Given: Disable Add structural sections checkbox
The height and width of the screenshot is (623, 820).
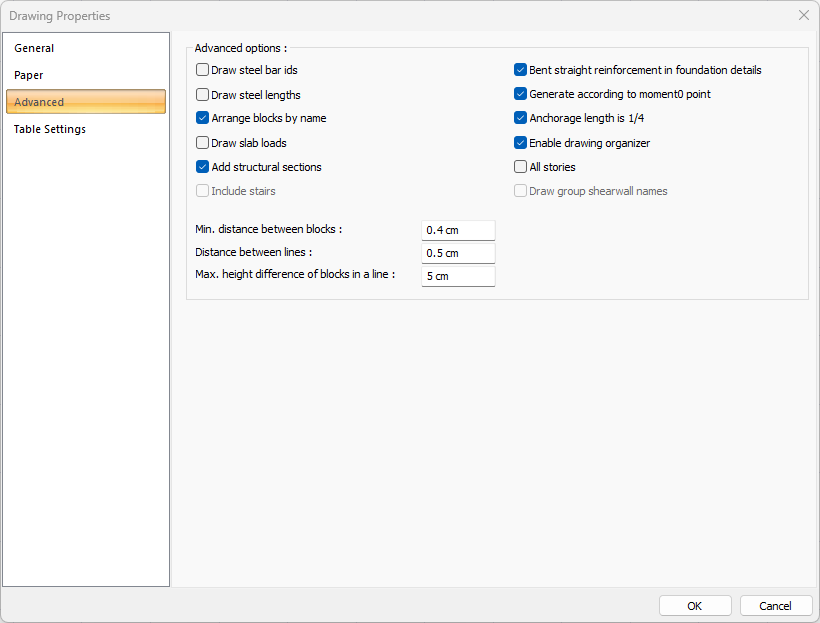Looking at the screenshot, I should click(x=203, y=167).
